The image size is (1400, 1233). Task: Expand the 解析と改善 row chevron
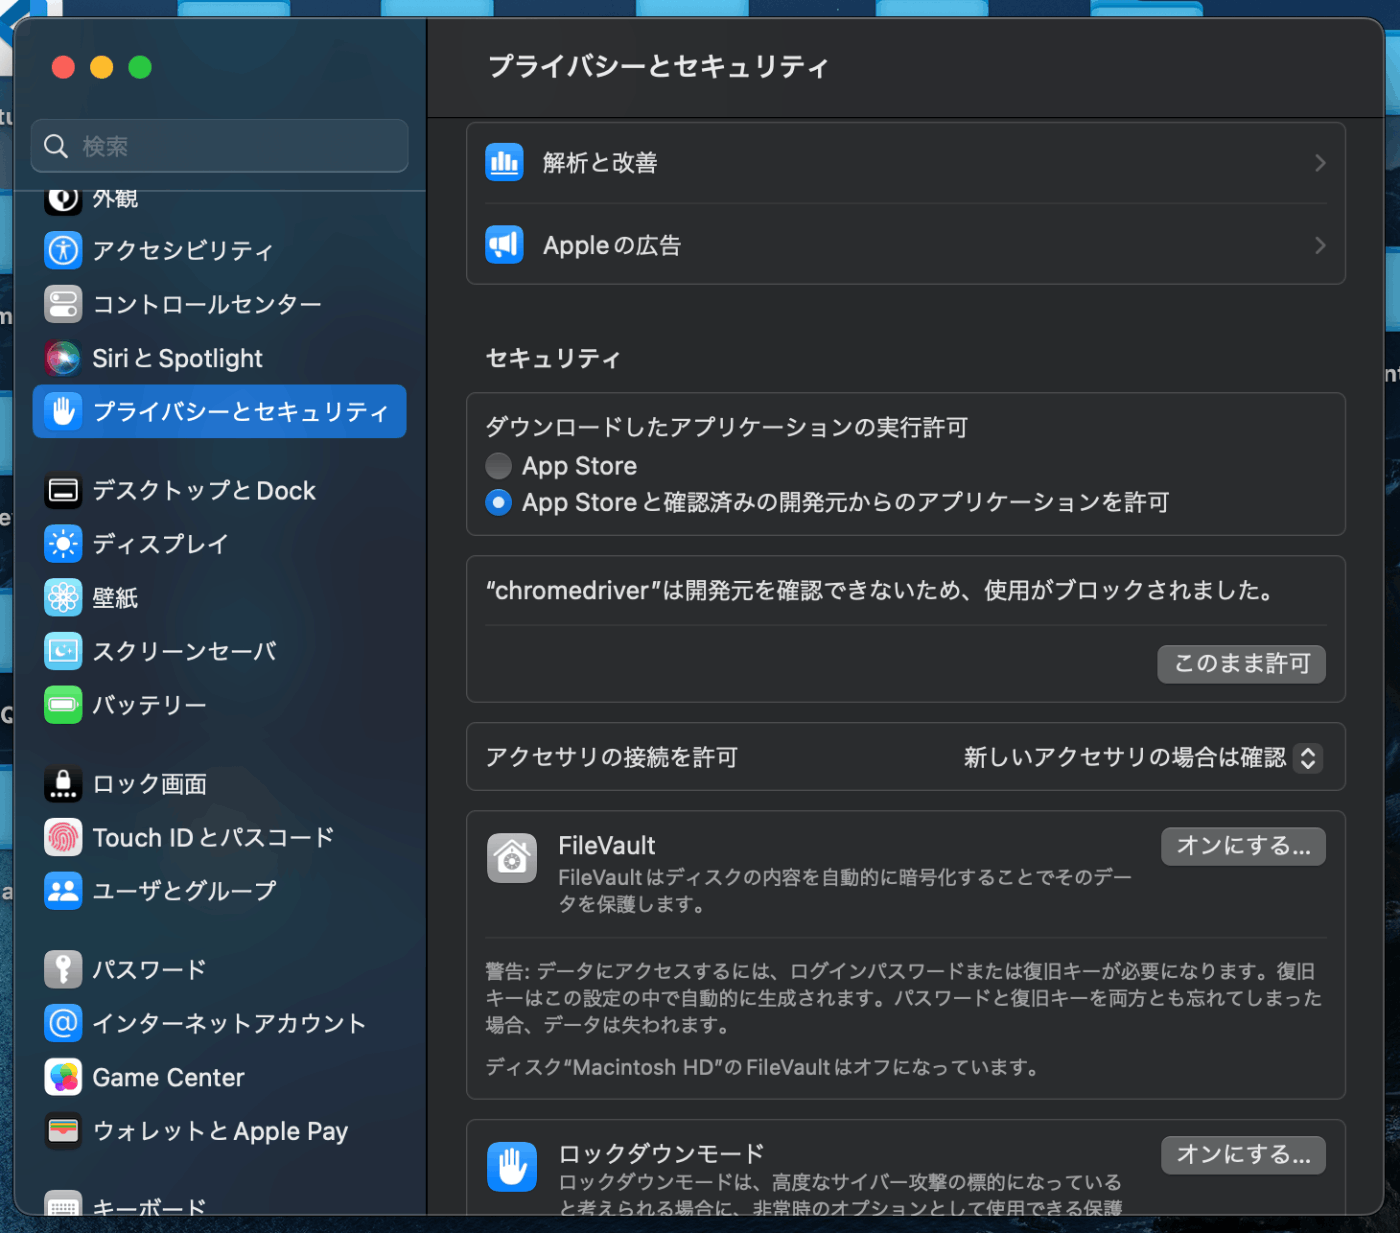pos(1320,163)
